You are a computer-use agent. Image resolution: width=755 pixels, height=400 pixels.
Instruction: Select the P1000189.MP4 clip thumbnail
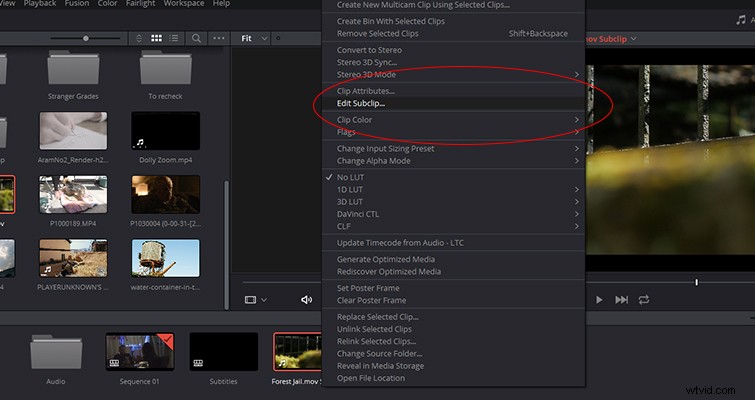(x=73, y=194)
